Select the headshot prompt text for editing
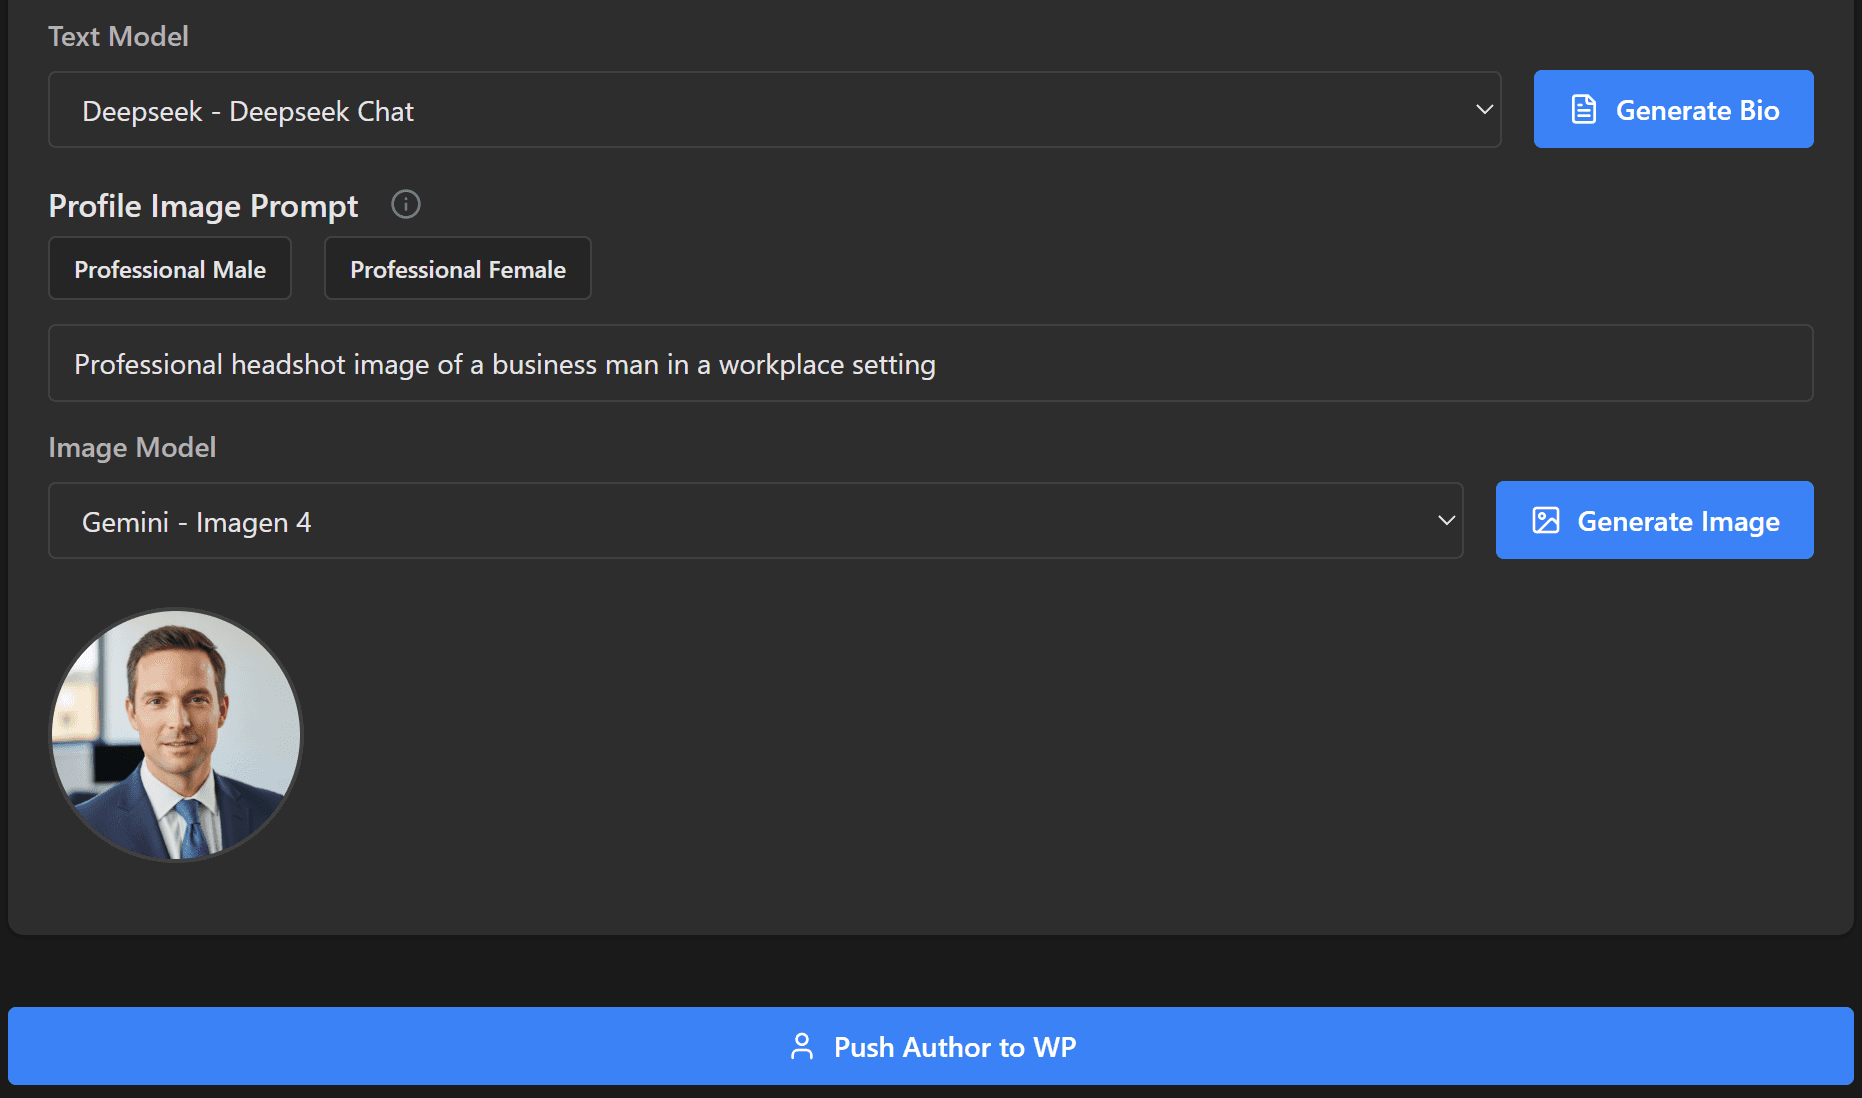Screen dimensions: 1862x1098 pos(503,363)
